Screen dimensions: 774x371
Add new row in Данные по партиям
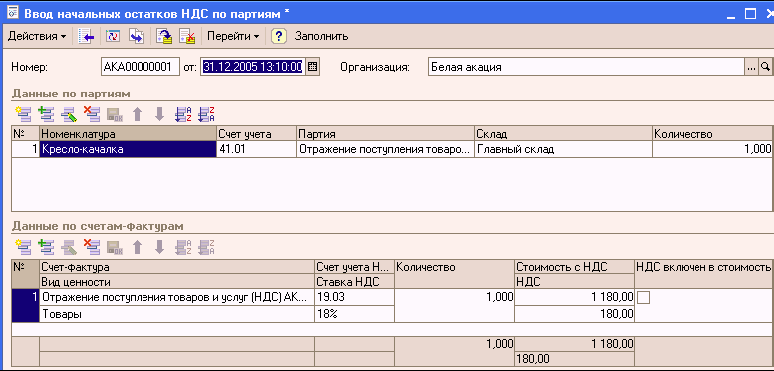[x=23, y=114]
